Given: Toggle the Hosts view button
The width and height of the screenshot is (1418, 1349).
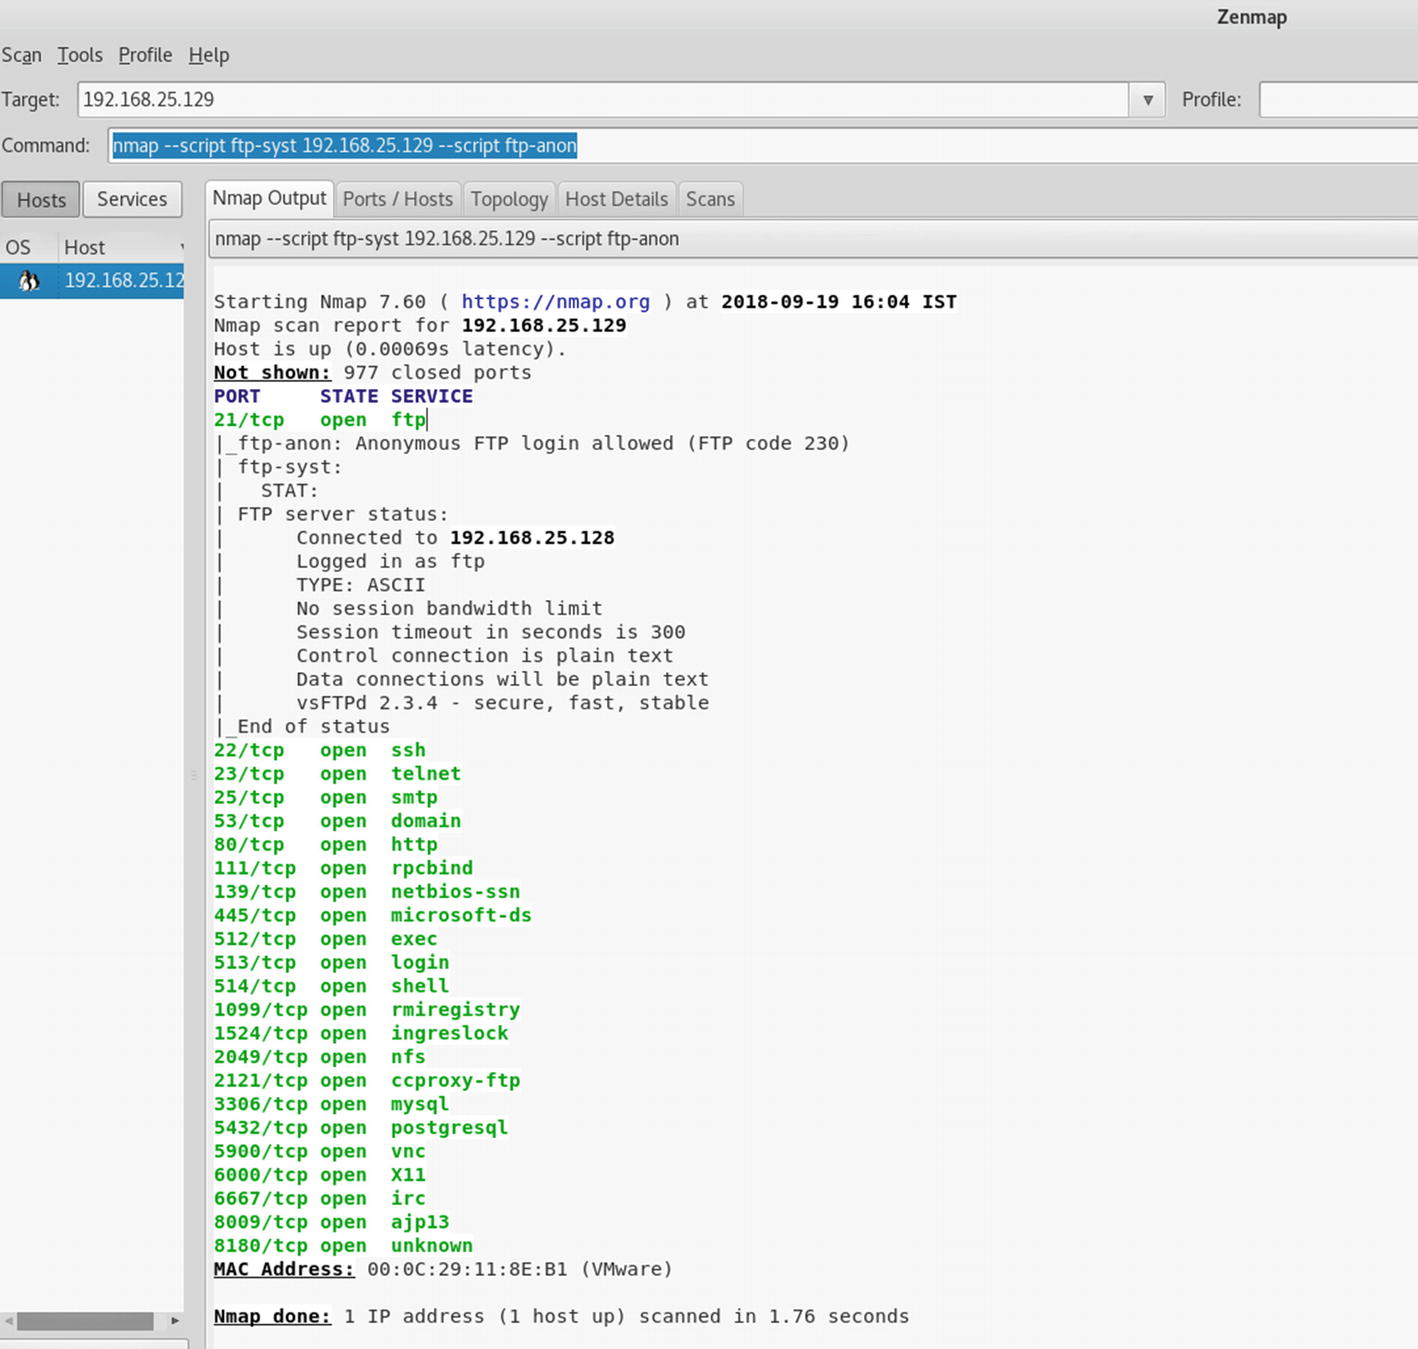Looking at the screenshot, I should pyautogui.click(x=41, y=199).
